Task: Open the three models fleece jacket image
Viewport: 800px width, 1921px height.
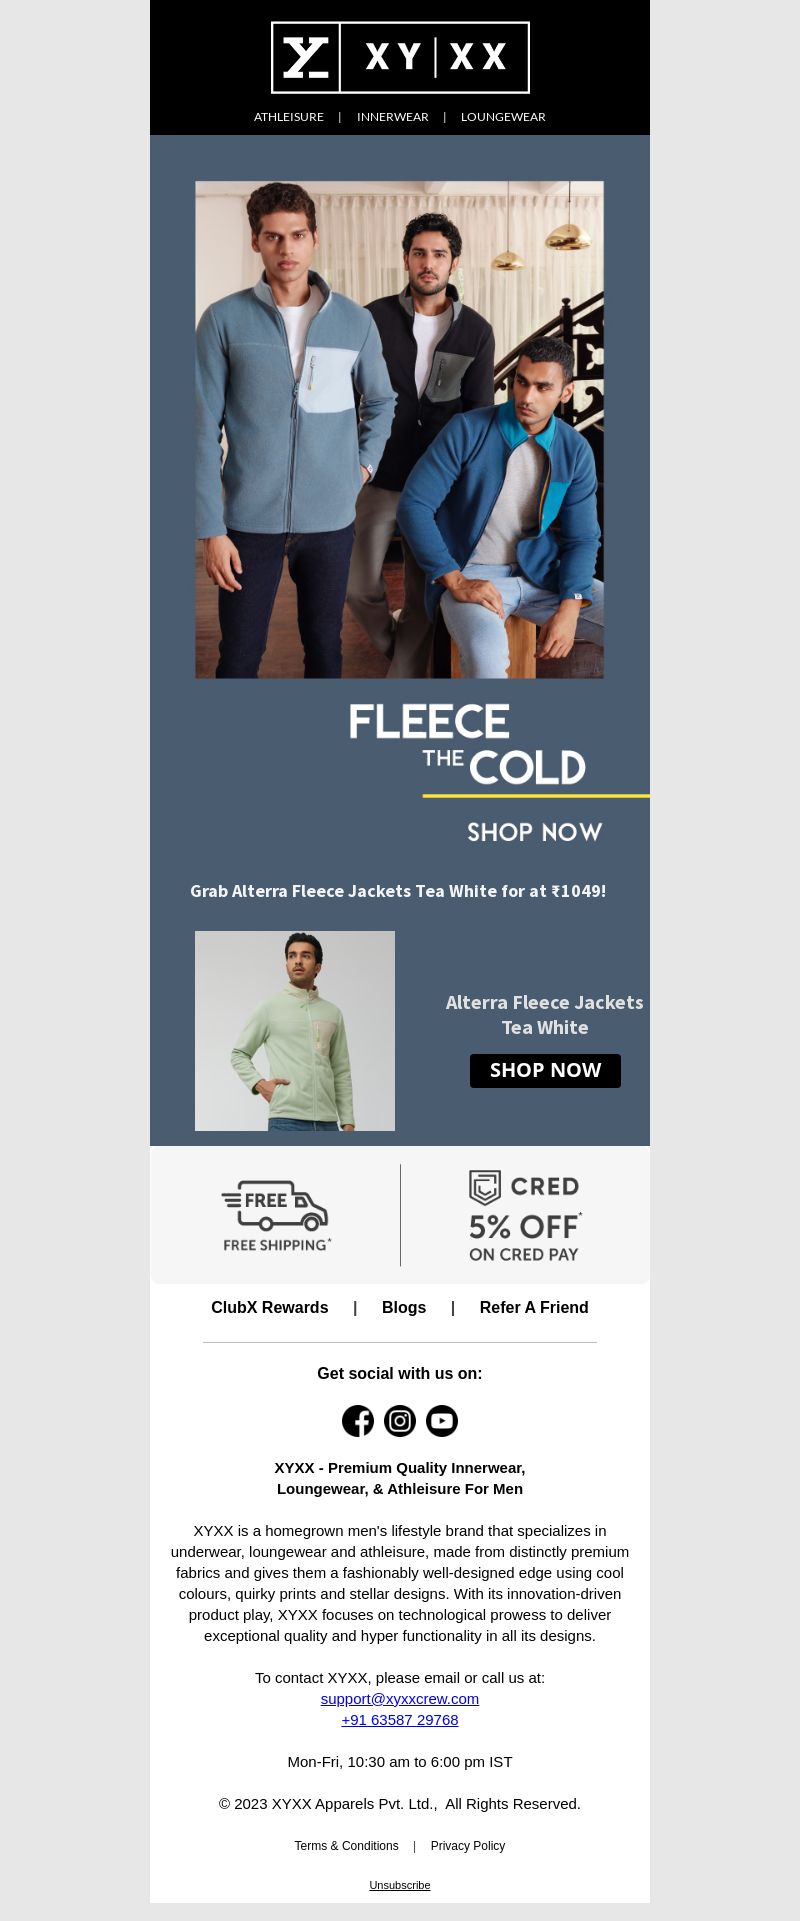Action: coord(399,430)
